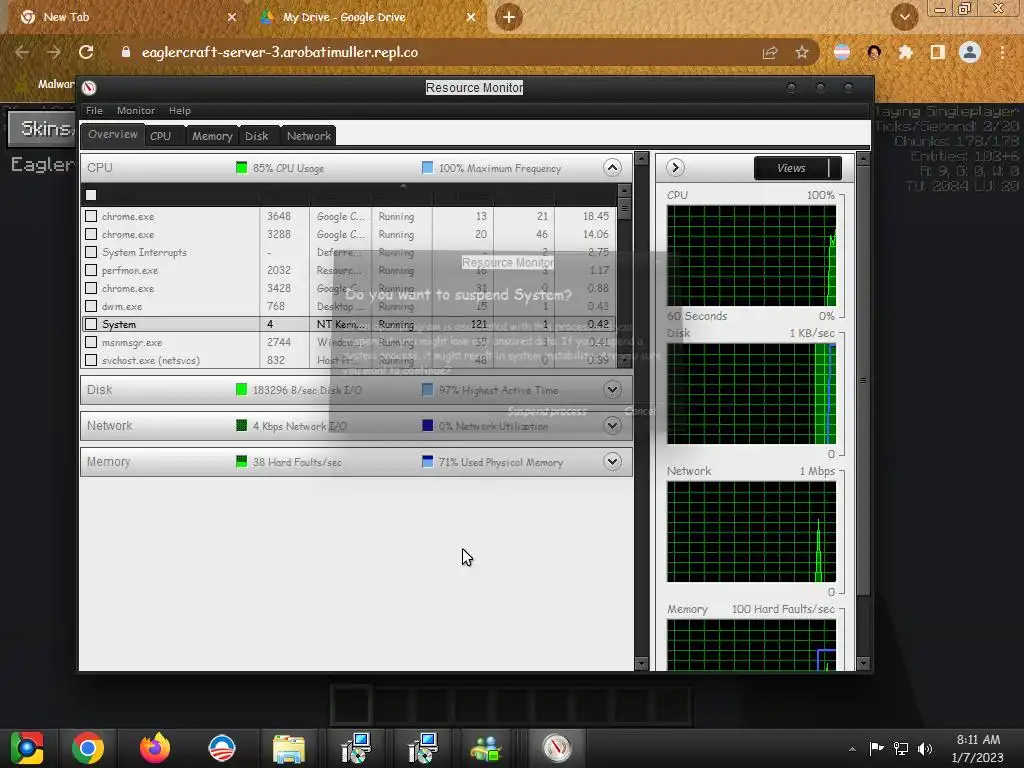
Task: Click Cancel in the suspend dialog
Action: click(639, 411)
